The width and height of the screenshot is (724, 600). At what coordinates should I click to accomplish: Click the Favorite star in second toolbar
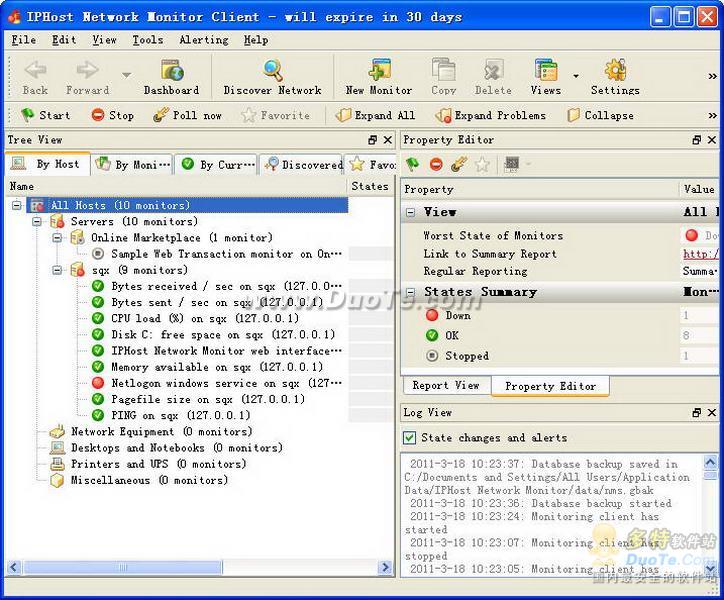(275, 115)
